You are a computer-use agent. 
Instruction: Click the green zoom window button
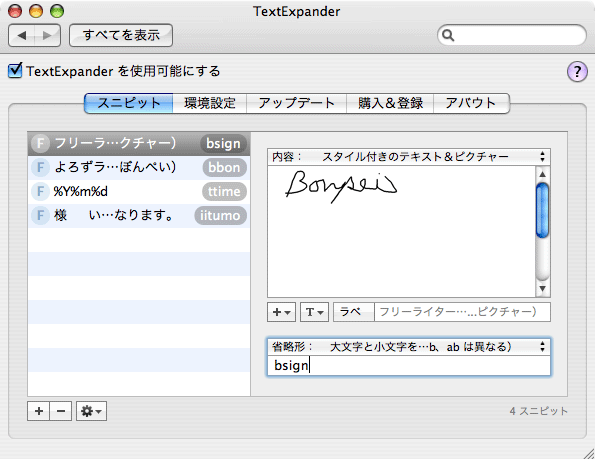point(57,11)
